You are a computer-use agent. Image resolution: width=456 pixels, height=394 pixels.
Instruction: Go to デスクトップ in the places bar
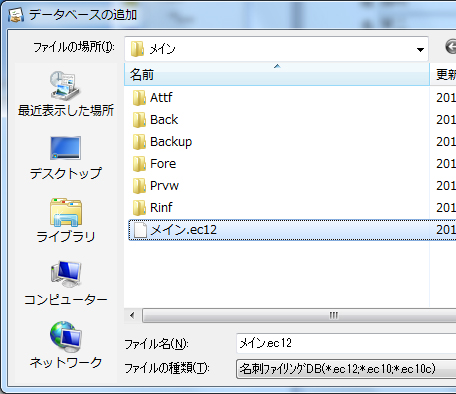pos(66,158)
